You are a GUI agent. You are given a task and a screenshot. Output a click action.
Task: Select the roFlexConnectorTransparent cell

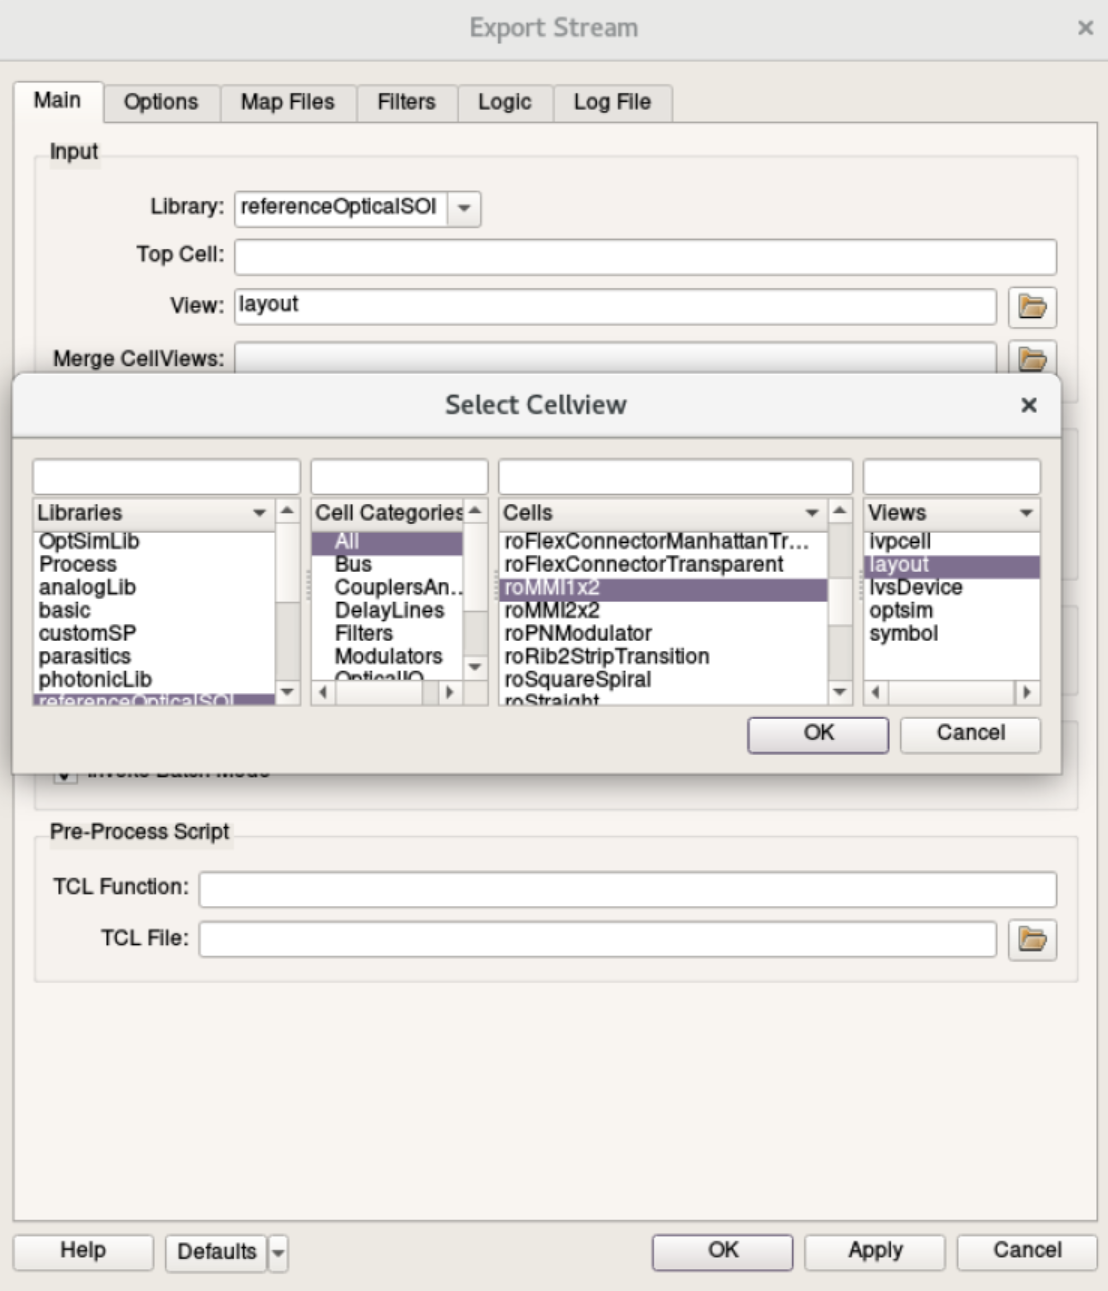coord(663,564)
